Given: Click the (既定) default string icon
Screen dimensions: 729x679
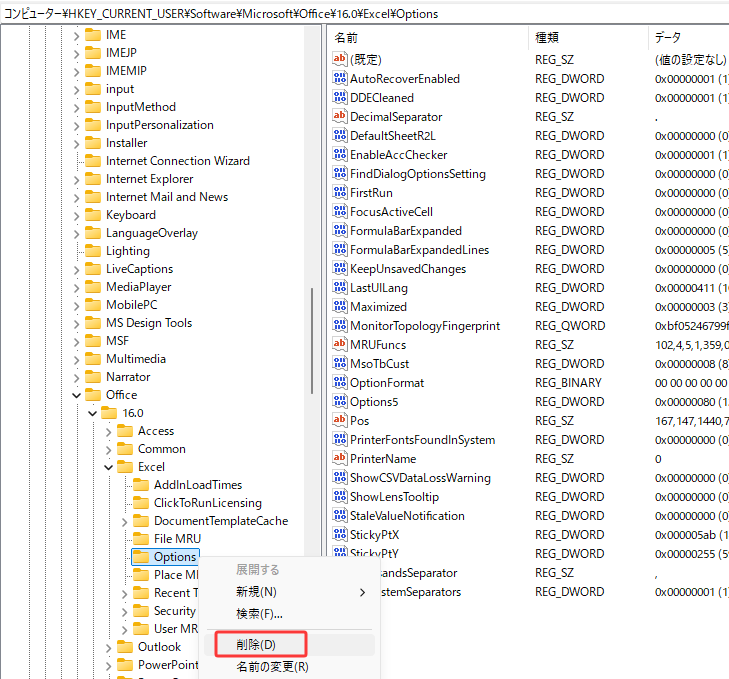Looking at the screenshot, I should point(340,59).
